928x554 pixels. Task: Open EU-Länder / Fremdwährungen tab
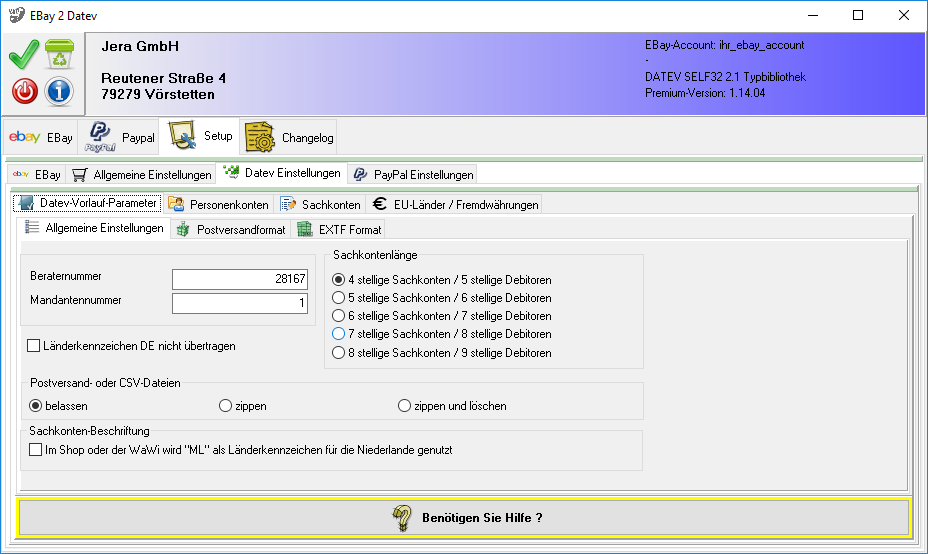(x=455, y=204)
